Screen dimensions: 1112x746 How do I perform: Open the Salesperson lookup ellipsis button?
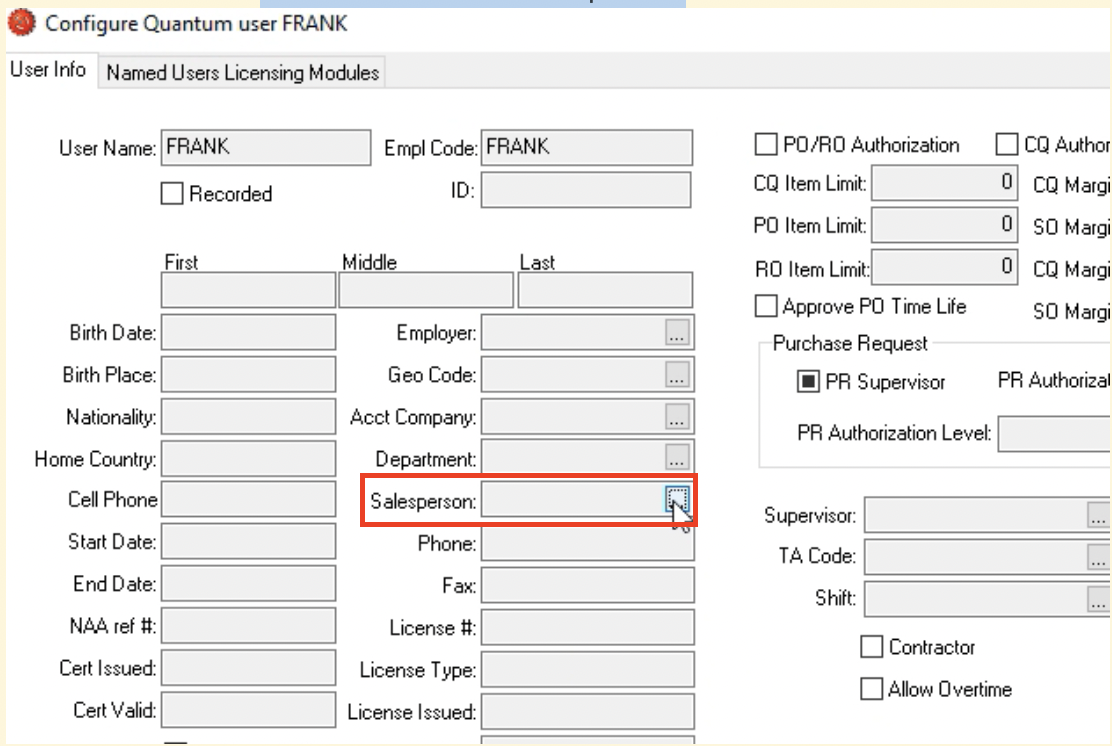(677, 499)
